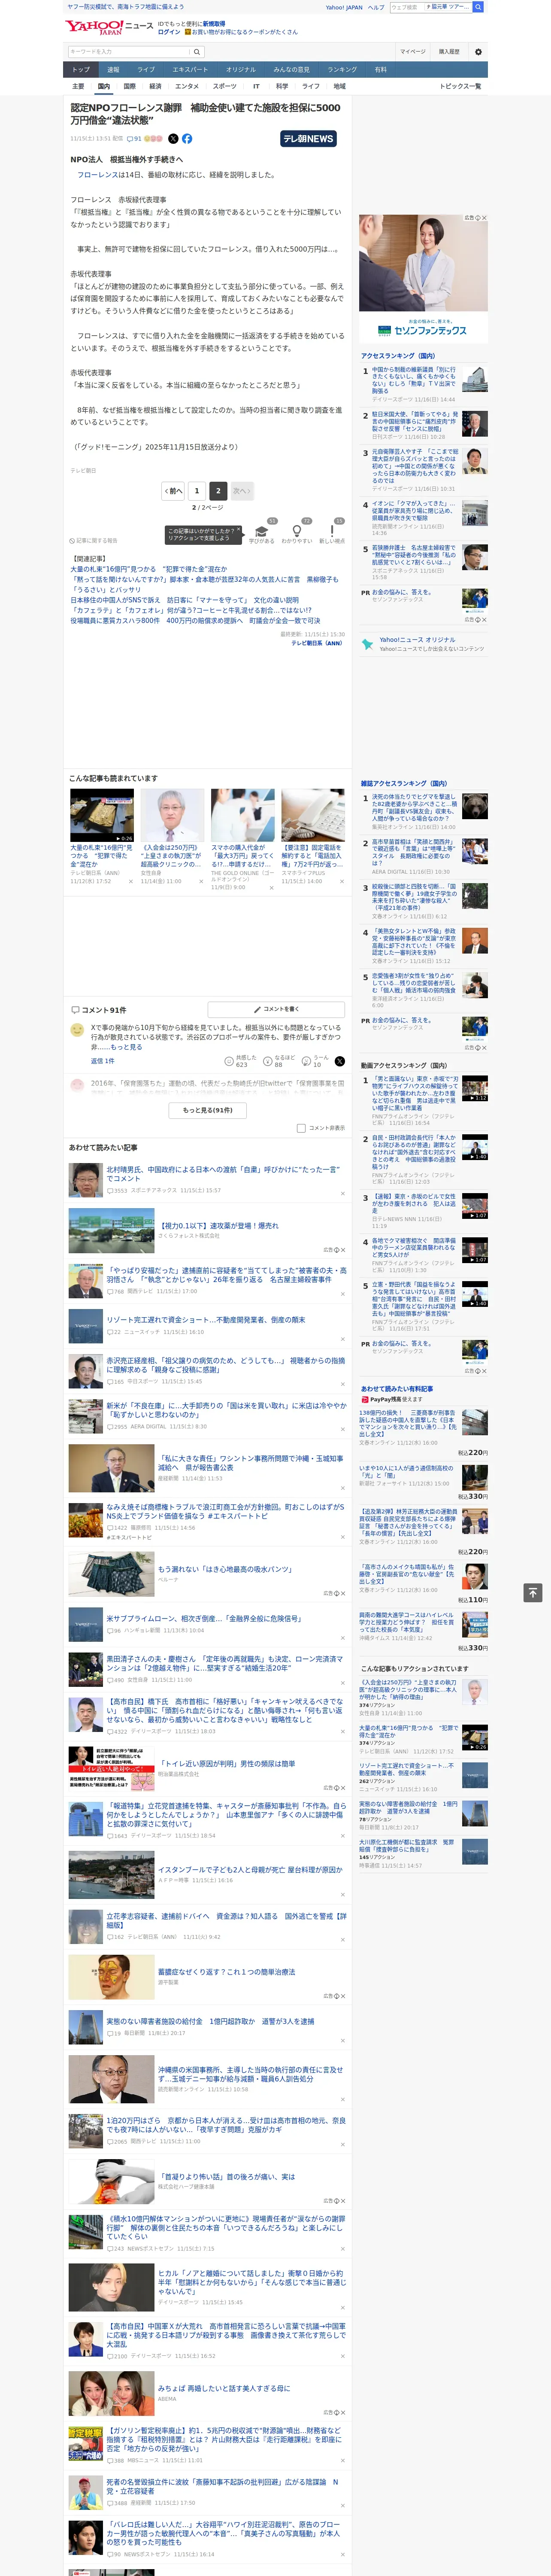Viewport: 551px width, 2576px height.
Task: Click なるほど reaction on first comment
Action: pyautogui.click(x=280, y=1060)
